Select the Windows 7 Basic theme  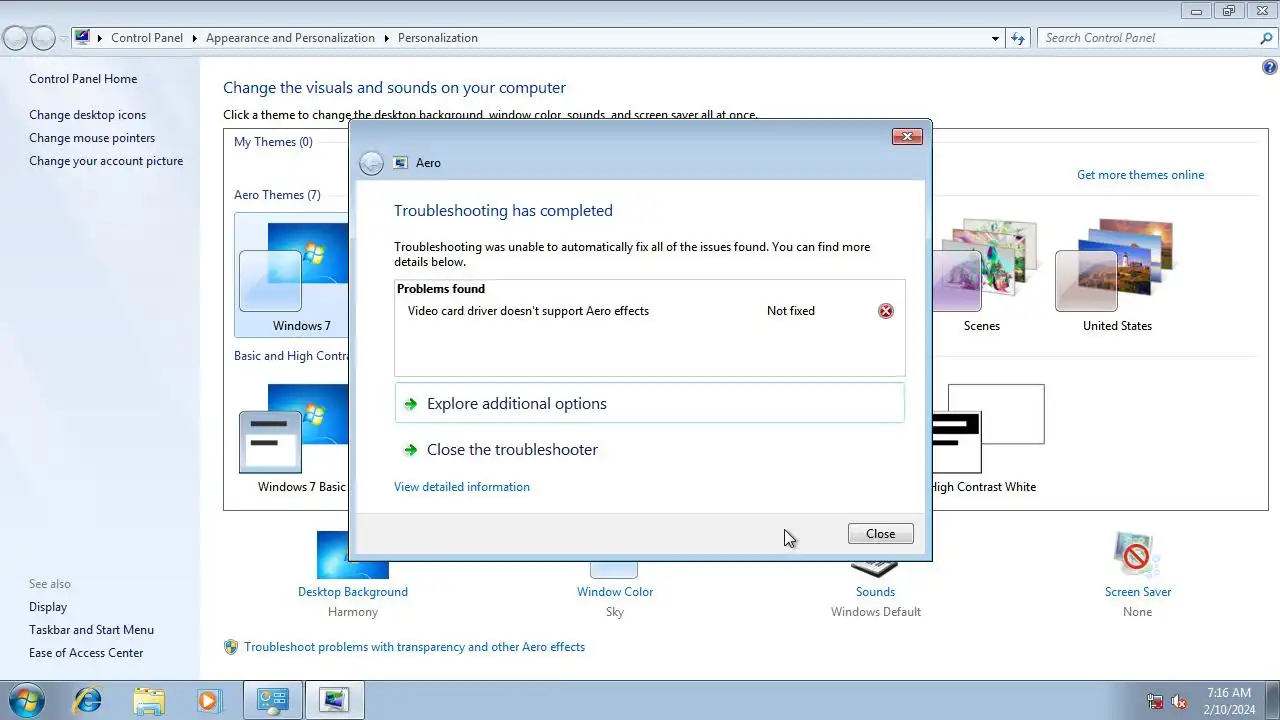(x=292, y=437)
